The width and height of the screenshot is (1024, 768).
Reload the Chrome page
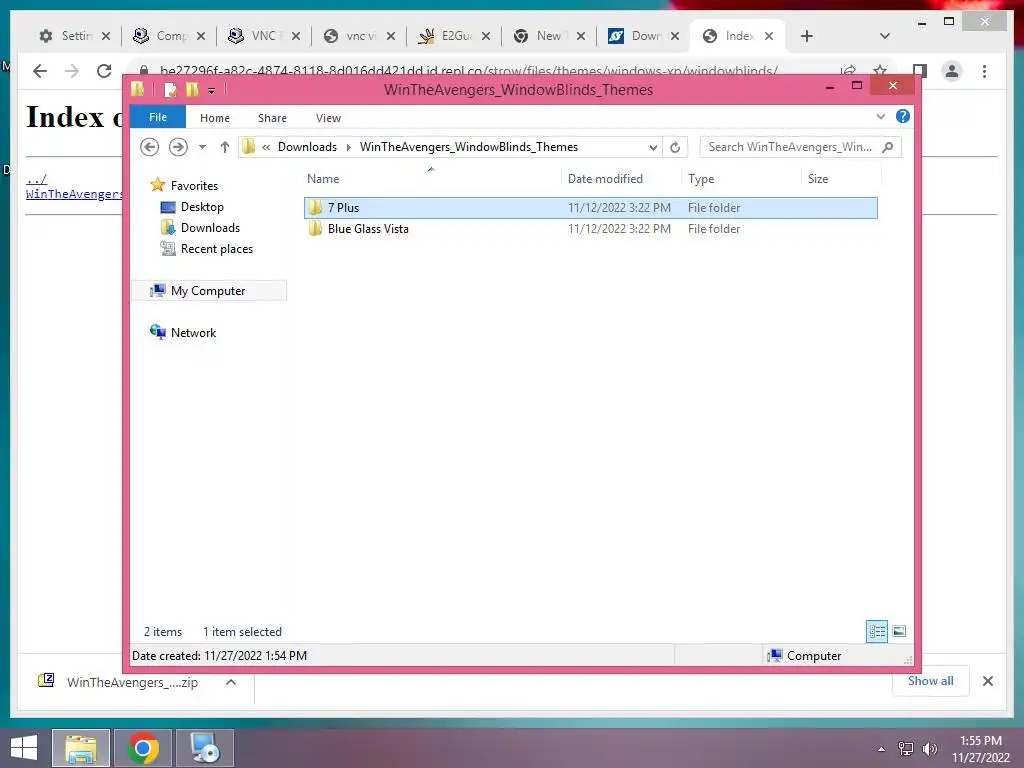(104, 71)
